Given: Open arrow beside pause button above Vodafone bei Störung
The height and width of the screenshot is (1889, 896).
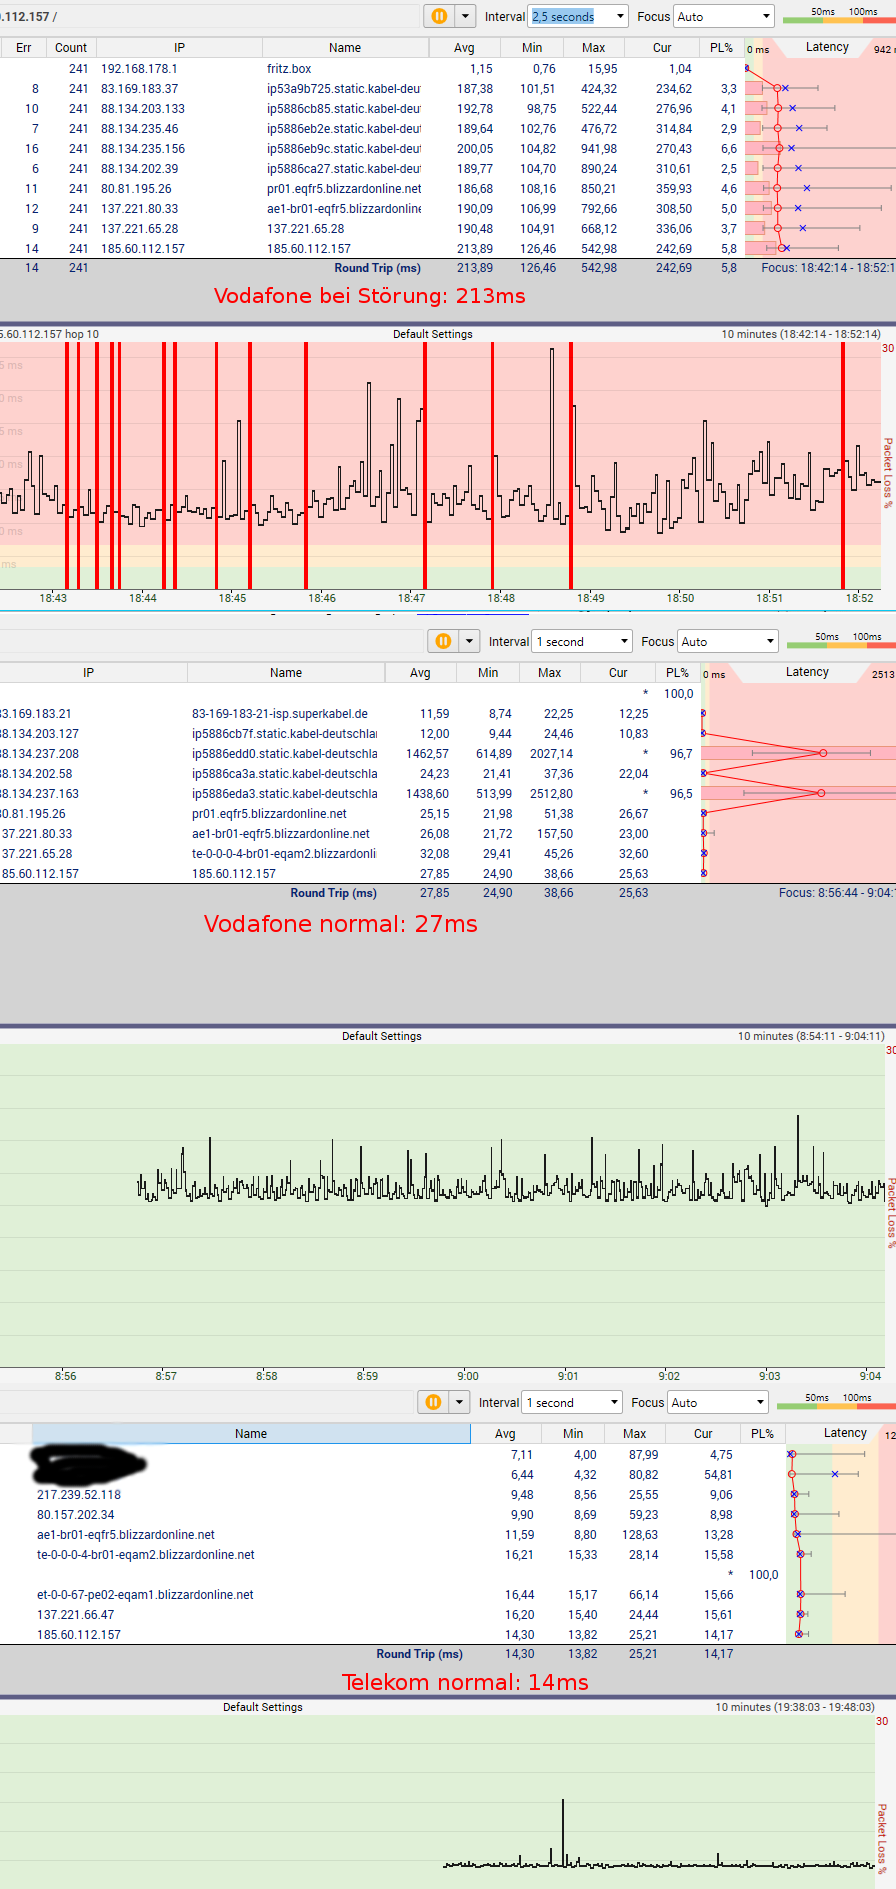Looking at the screenshot, I should pos(465,16).
